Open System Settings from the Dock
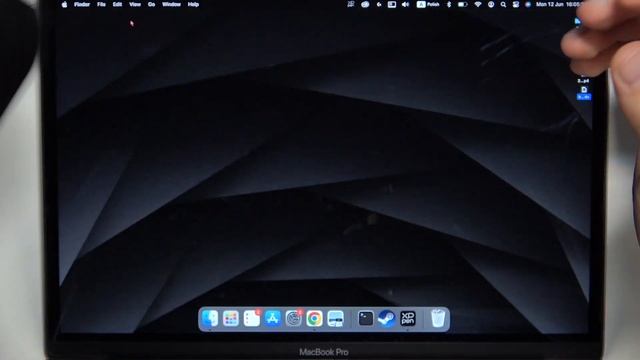The height and width of the screenshot is (360, 640). point(293,318)
